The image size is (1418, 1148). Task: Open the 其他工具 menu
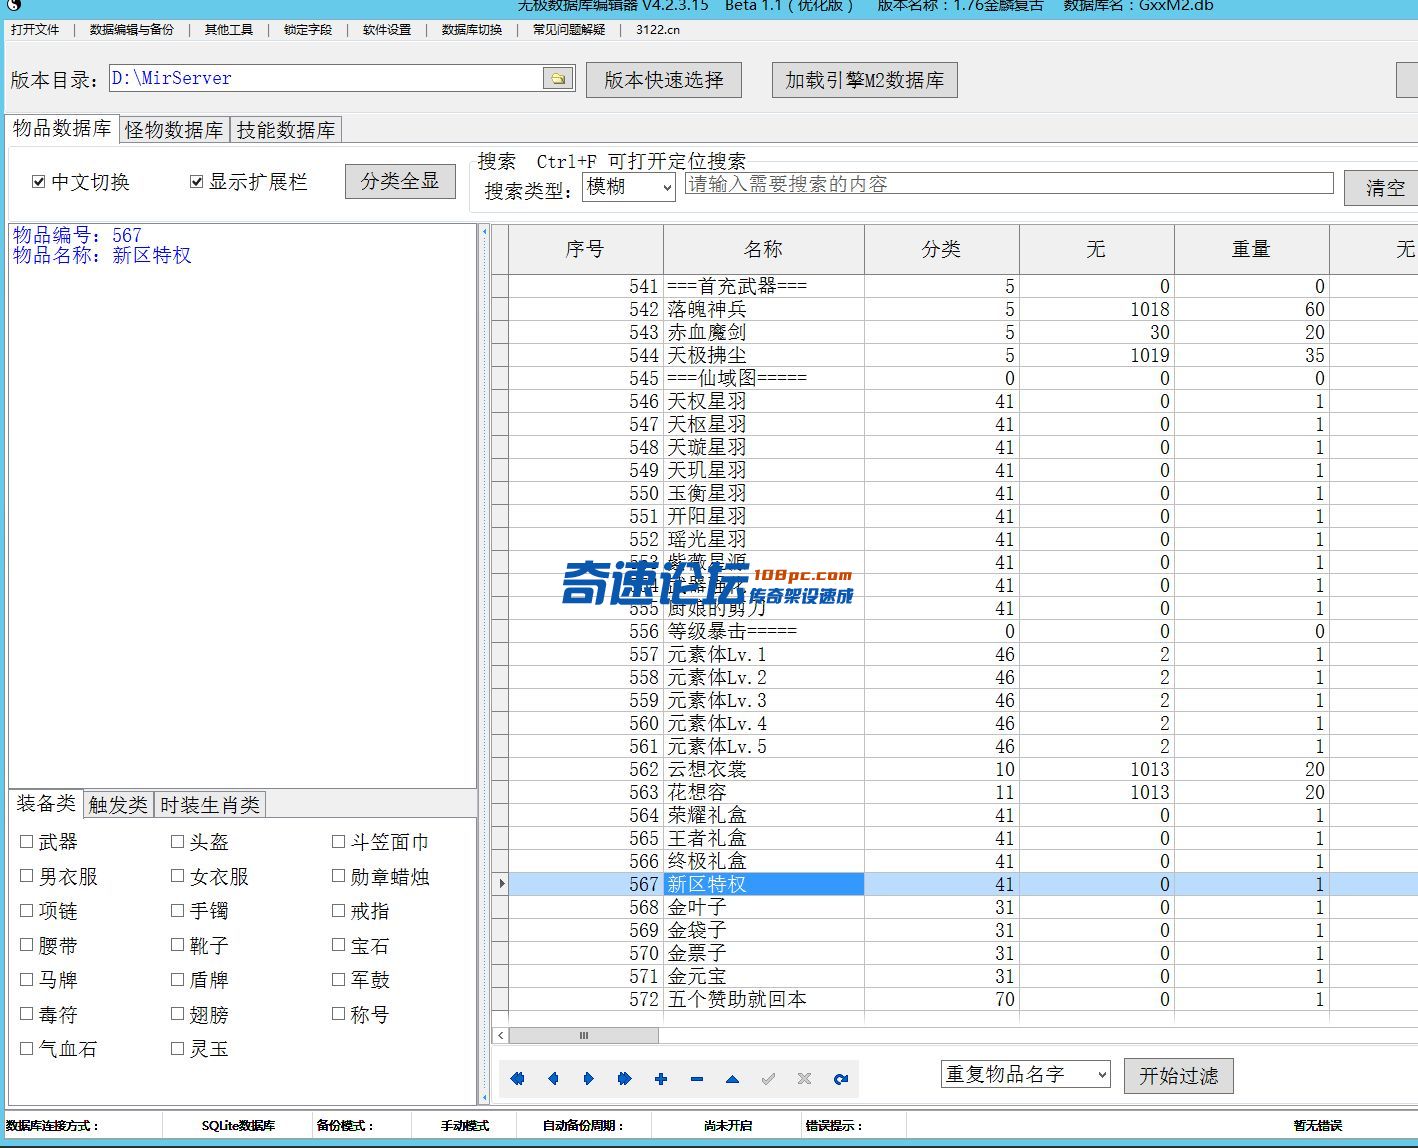(x=229, y=30)
